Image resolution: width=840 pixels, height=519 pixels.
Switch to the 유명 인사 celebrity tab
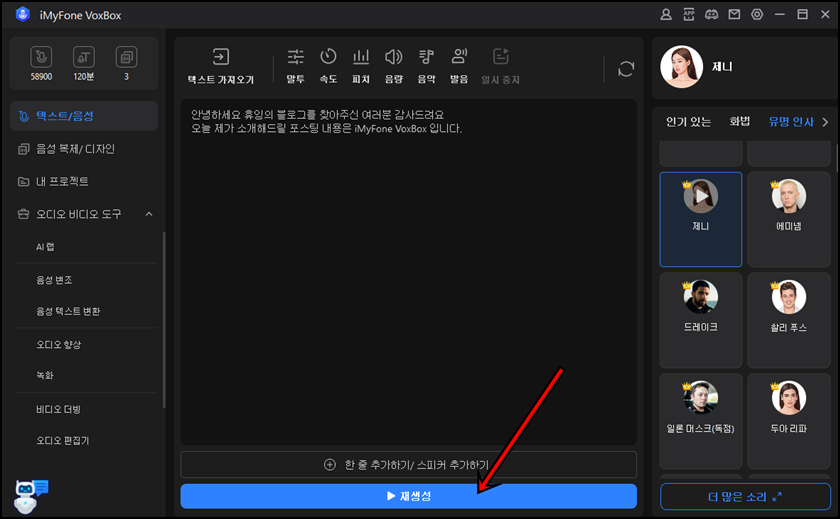click(x=791, y=122)
